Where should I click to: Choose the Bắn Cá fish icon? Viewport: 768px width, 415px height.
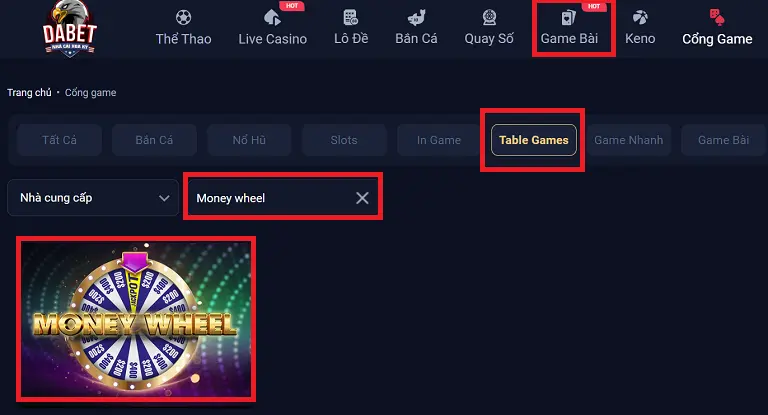click(416, 18)
